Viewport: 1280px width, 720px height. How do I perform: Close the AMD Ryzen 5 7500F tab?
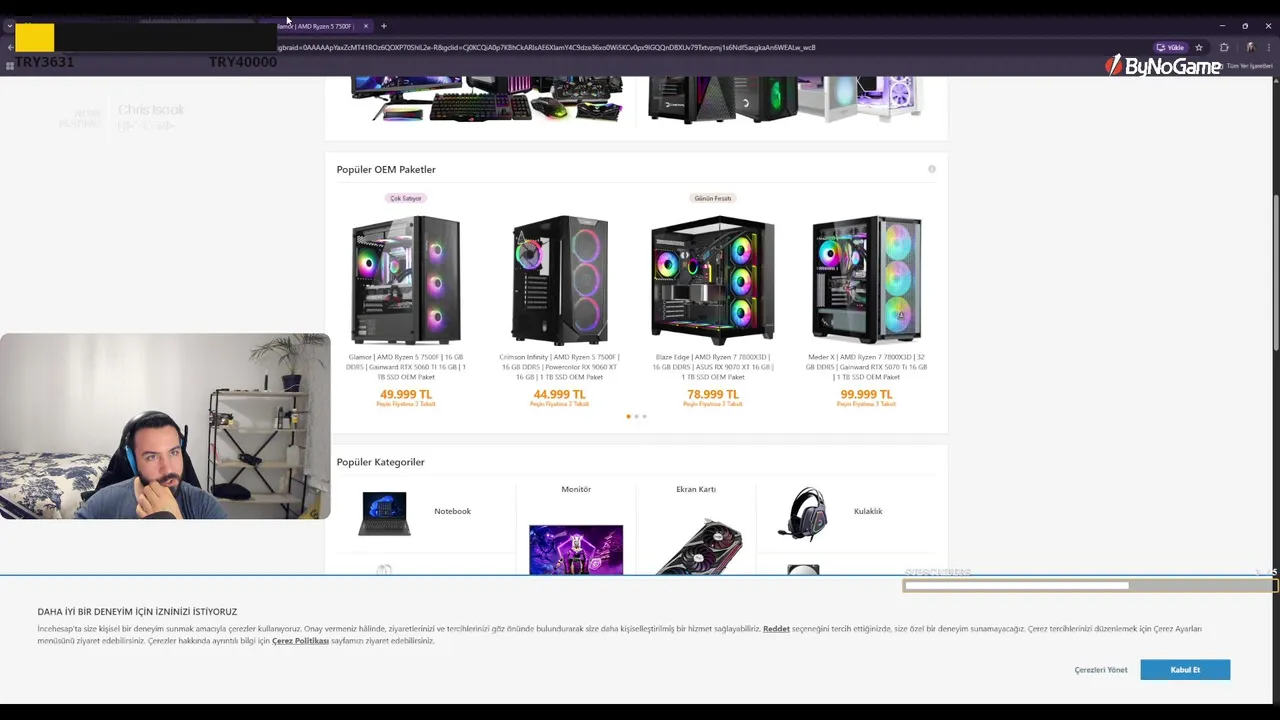[366, 26]
